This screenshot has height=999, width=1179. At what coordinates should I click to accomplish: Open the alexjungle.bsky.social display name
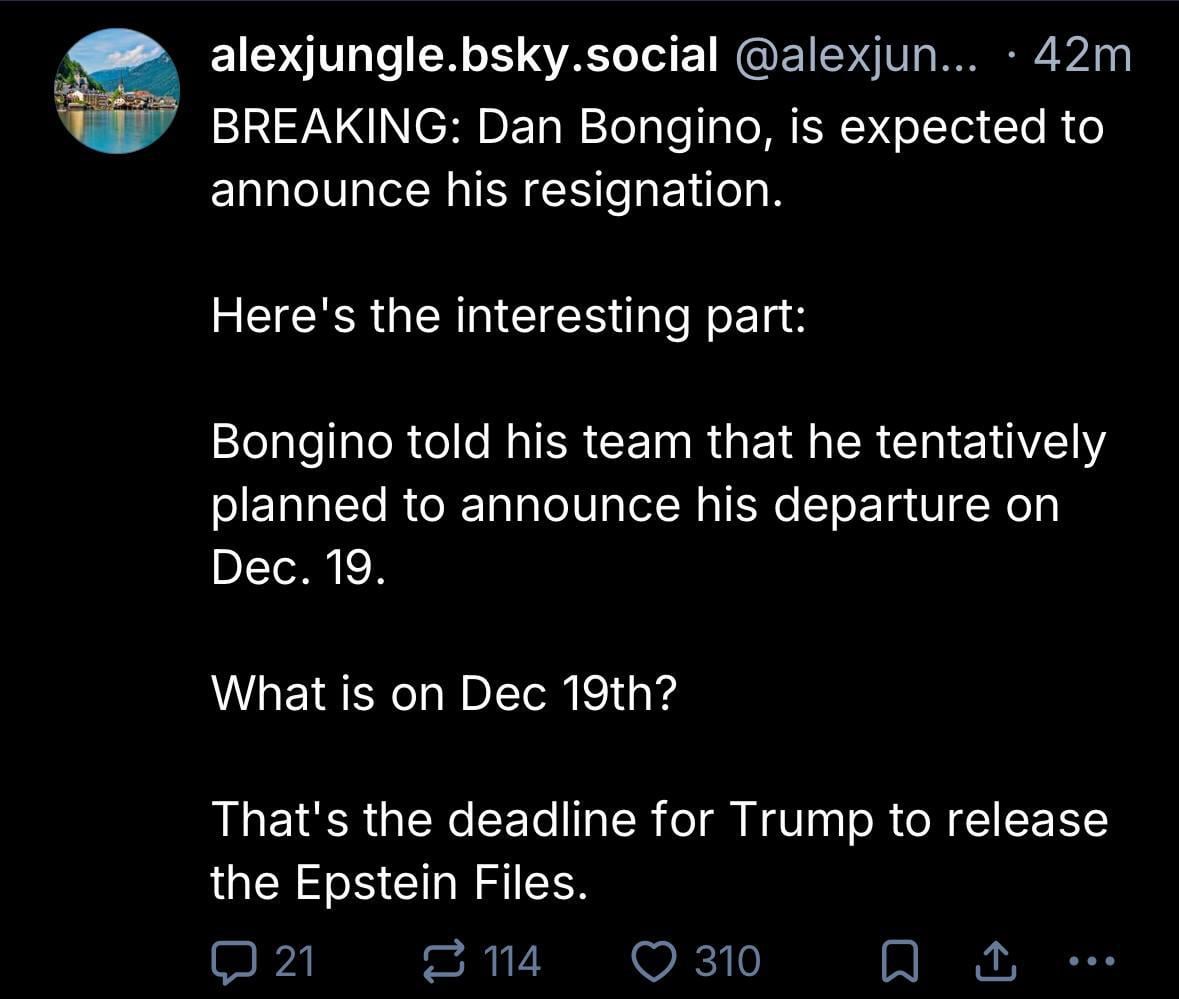point(463,57)
